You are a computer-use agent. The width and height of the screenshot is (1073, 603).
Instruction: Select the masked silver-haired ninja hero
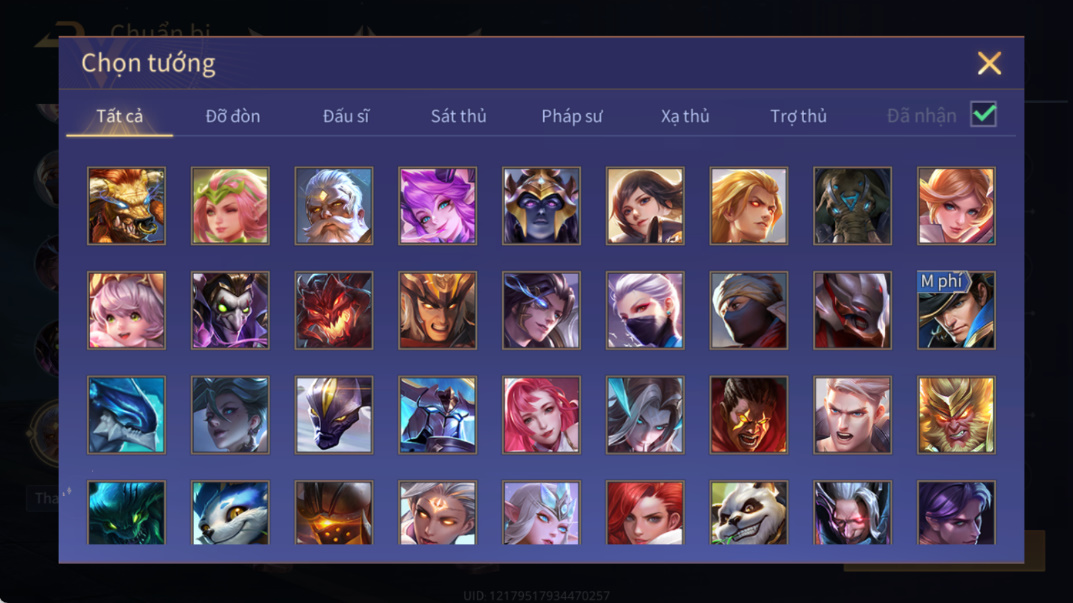tap(645, 310)
